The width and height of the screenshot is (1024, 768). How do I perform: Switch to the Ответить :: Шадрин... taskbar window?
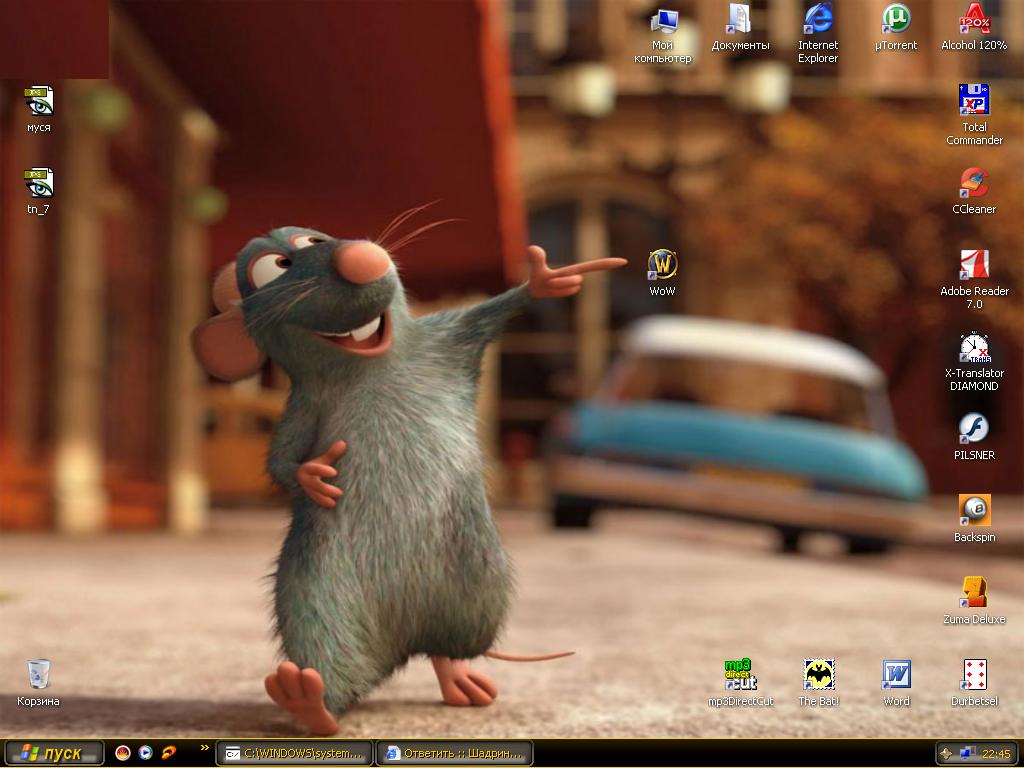click(455, 753)
